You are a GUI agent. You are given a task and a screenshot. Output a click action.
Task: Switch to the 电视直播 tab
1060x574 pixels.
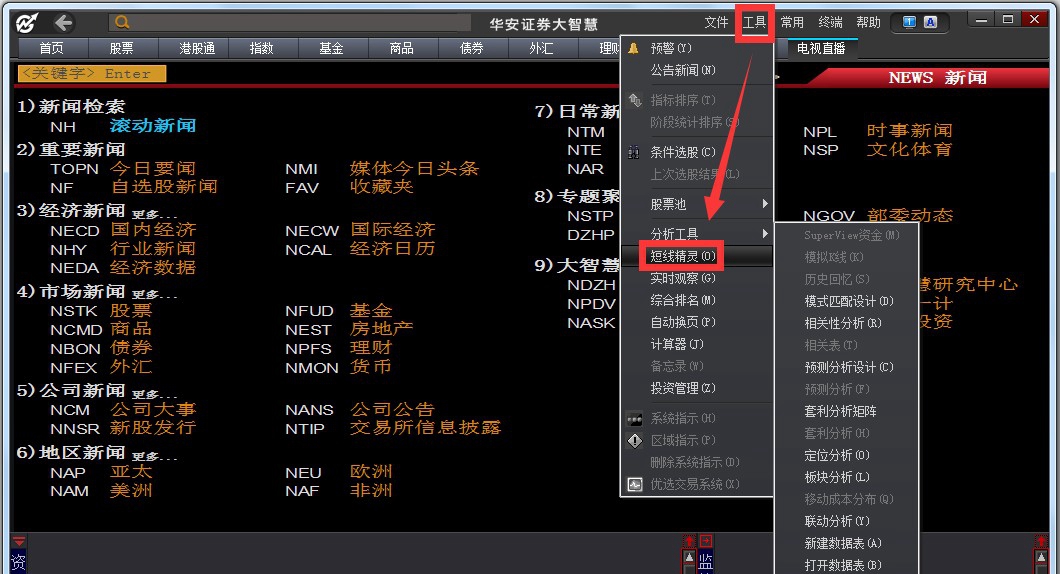[x=821, y=48]
